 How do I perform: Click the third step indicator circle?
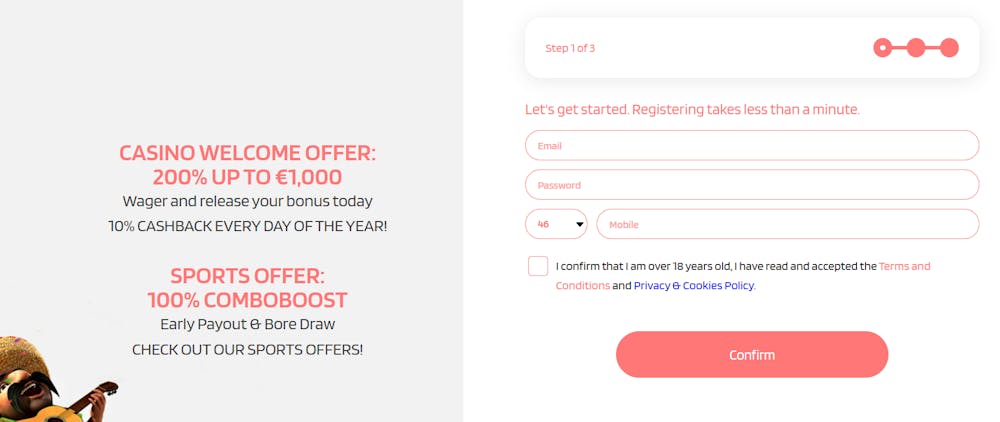pyautogui.click(x=949, y=48)
